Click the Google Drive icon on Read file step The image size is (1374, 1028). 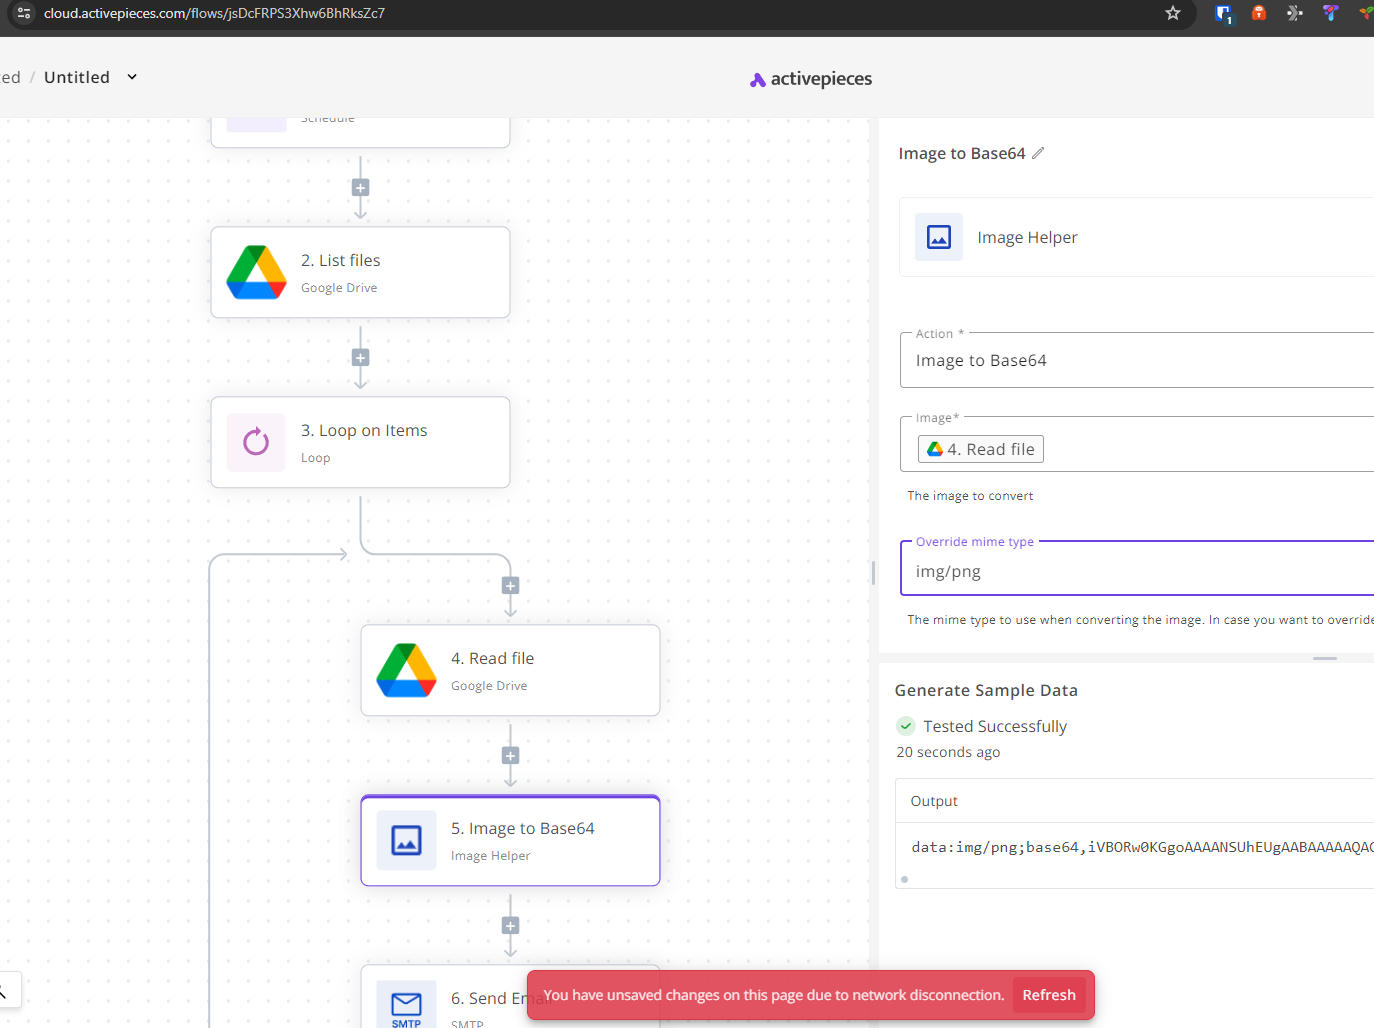407,670
